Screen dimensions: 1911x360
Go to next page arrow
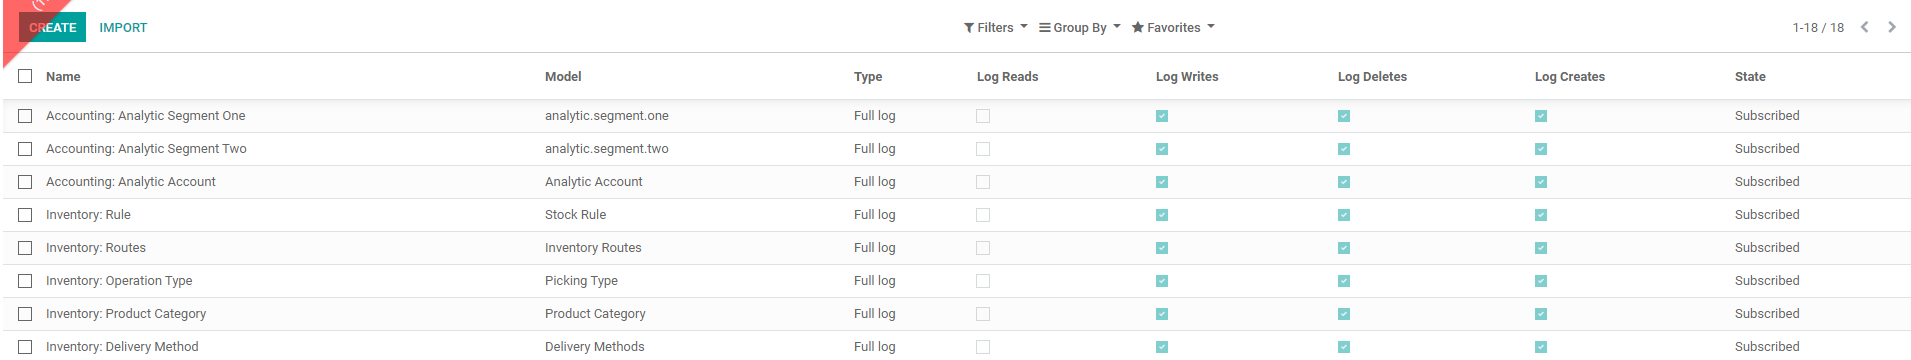1892,27
